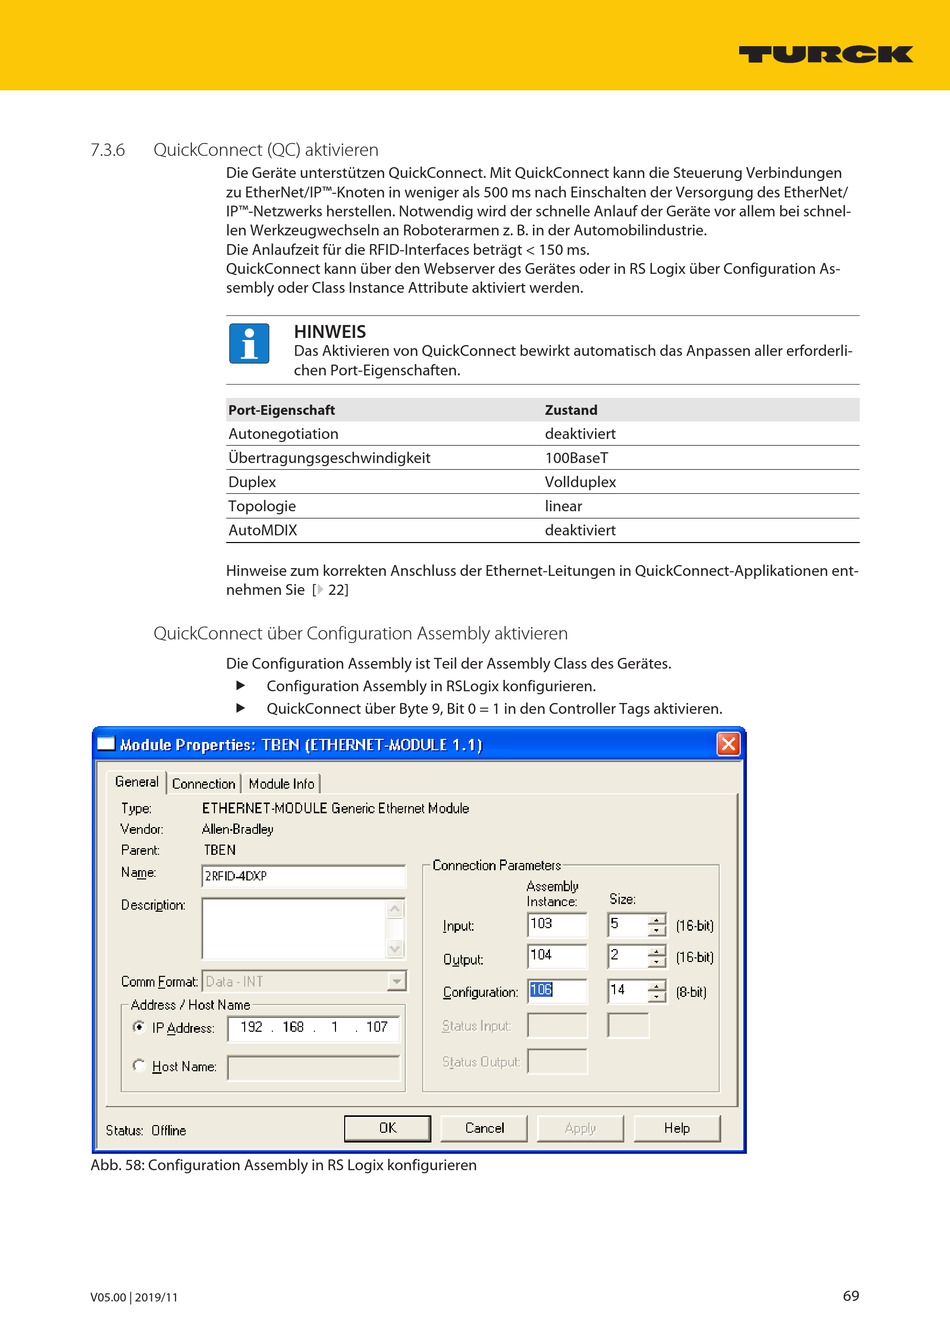Click the Module Properties title bar window icon

107,744
